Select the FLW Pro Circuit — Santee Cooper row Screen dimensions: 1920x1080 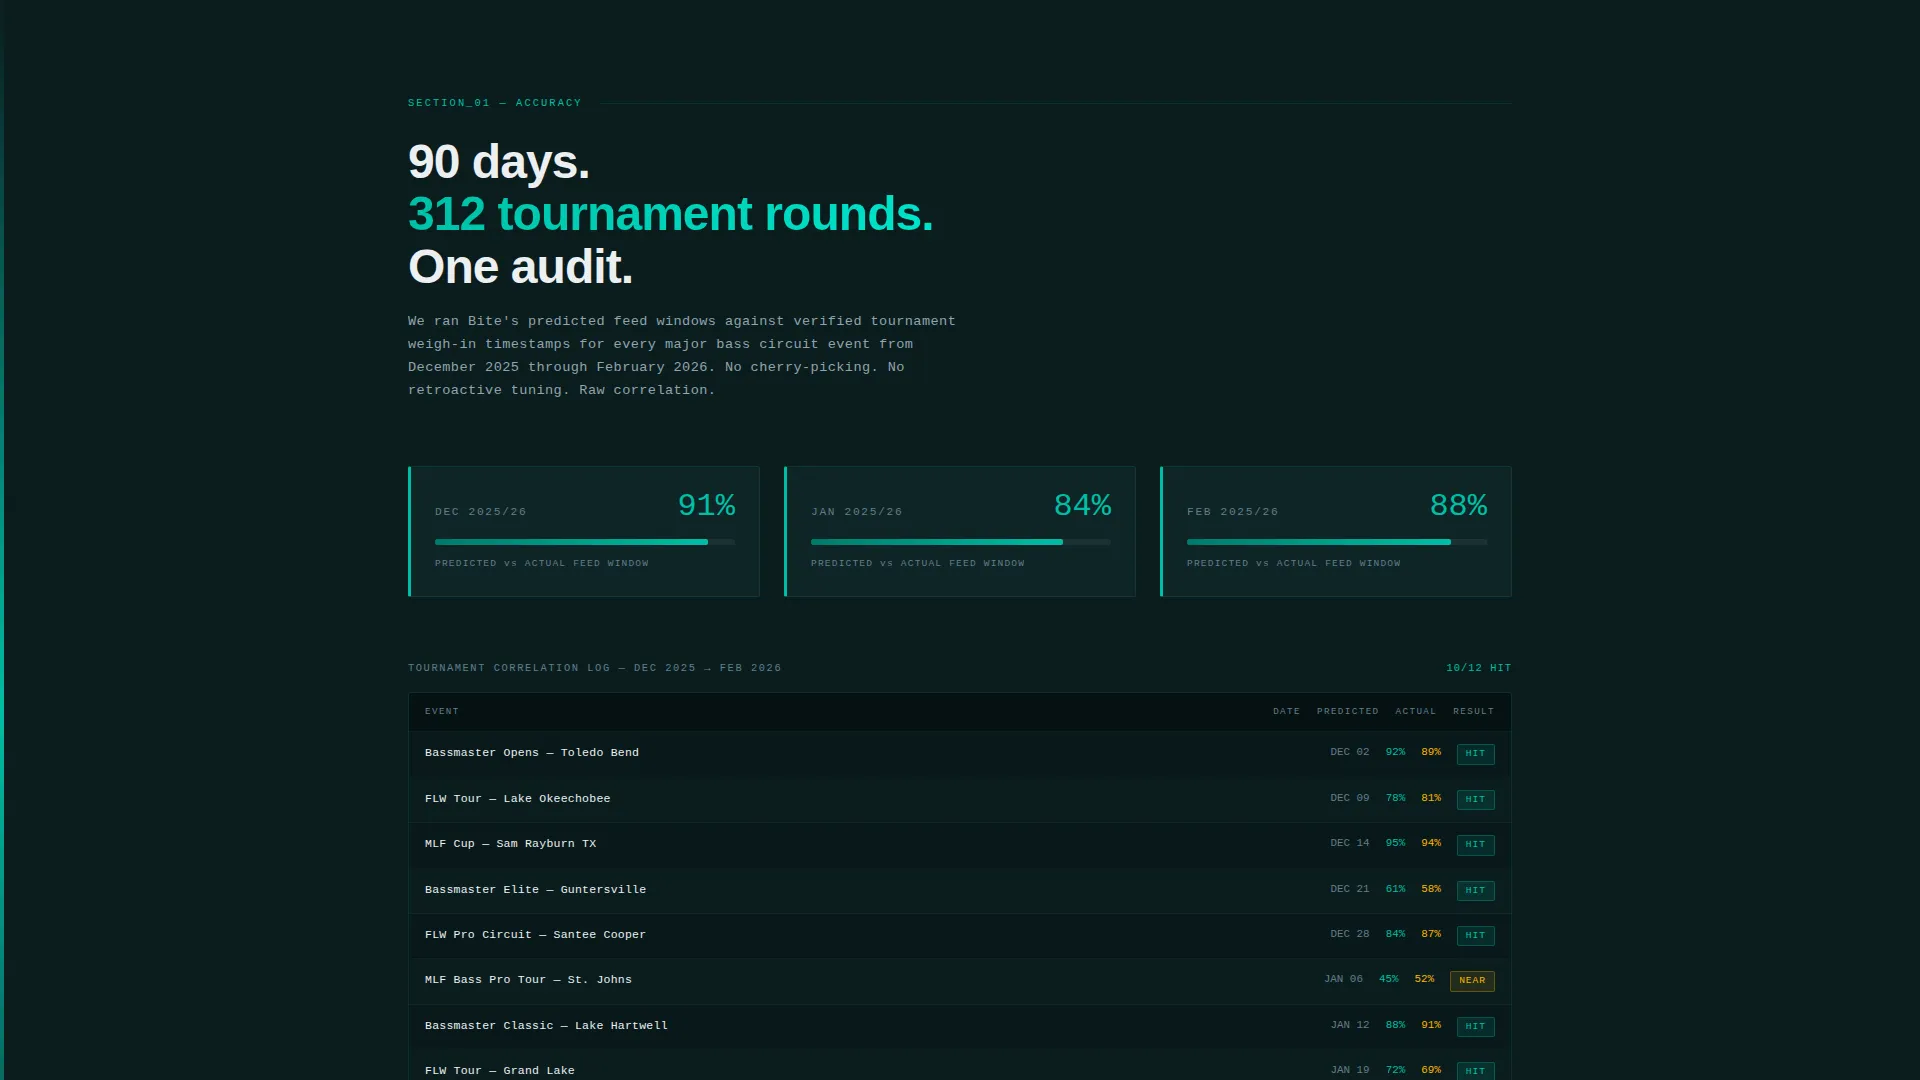(960, 935)
